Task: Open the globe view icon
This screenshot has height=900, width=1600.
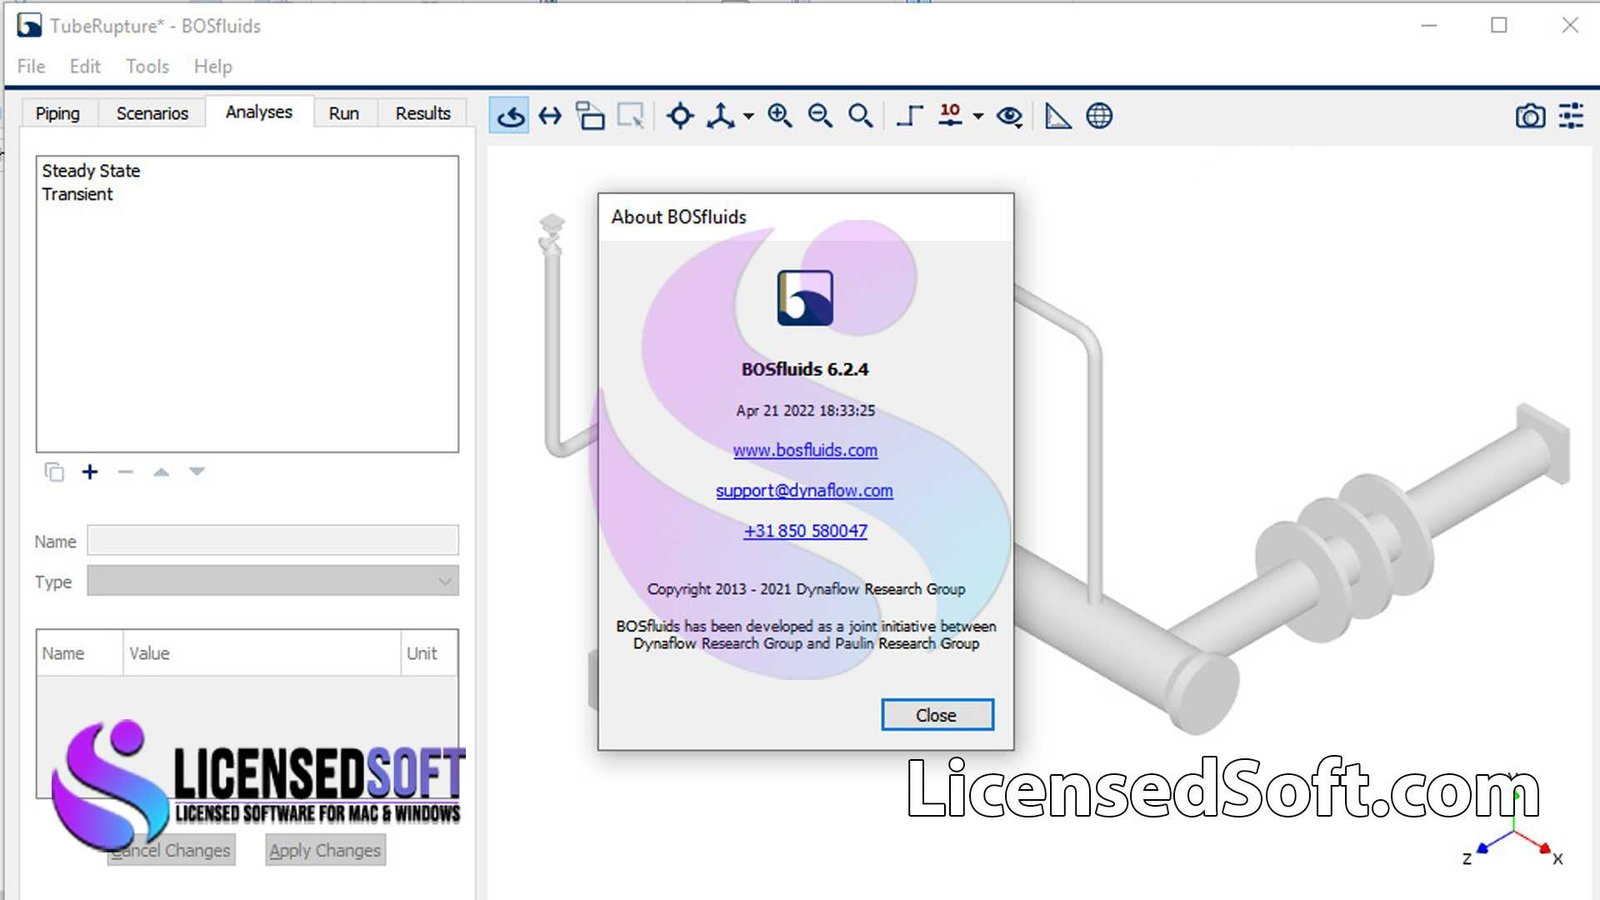Action: tap(1099, 116)
